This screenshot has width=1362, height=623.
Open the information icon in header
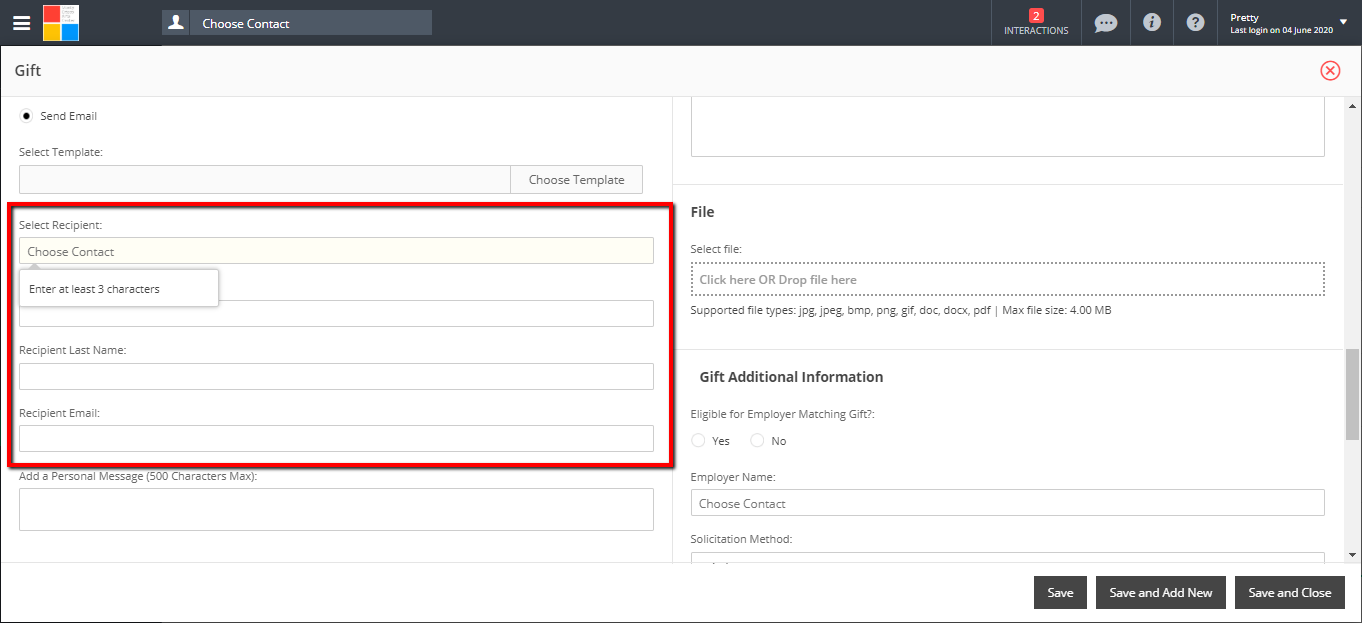point(1152,22)
